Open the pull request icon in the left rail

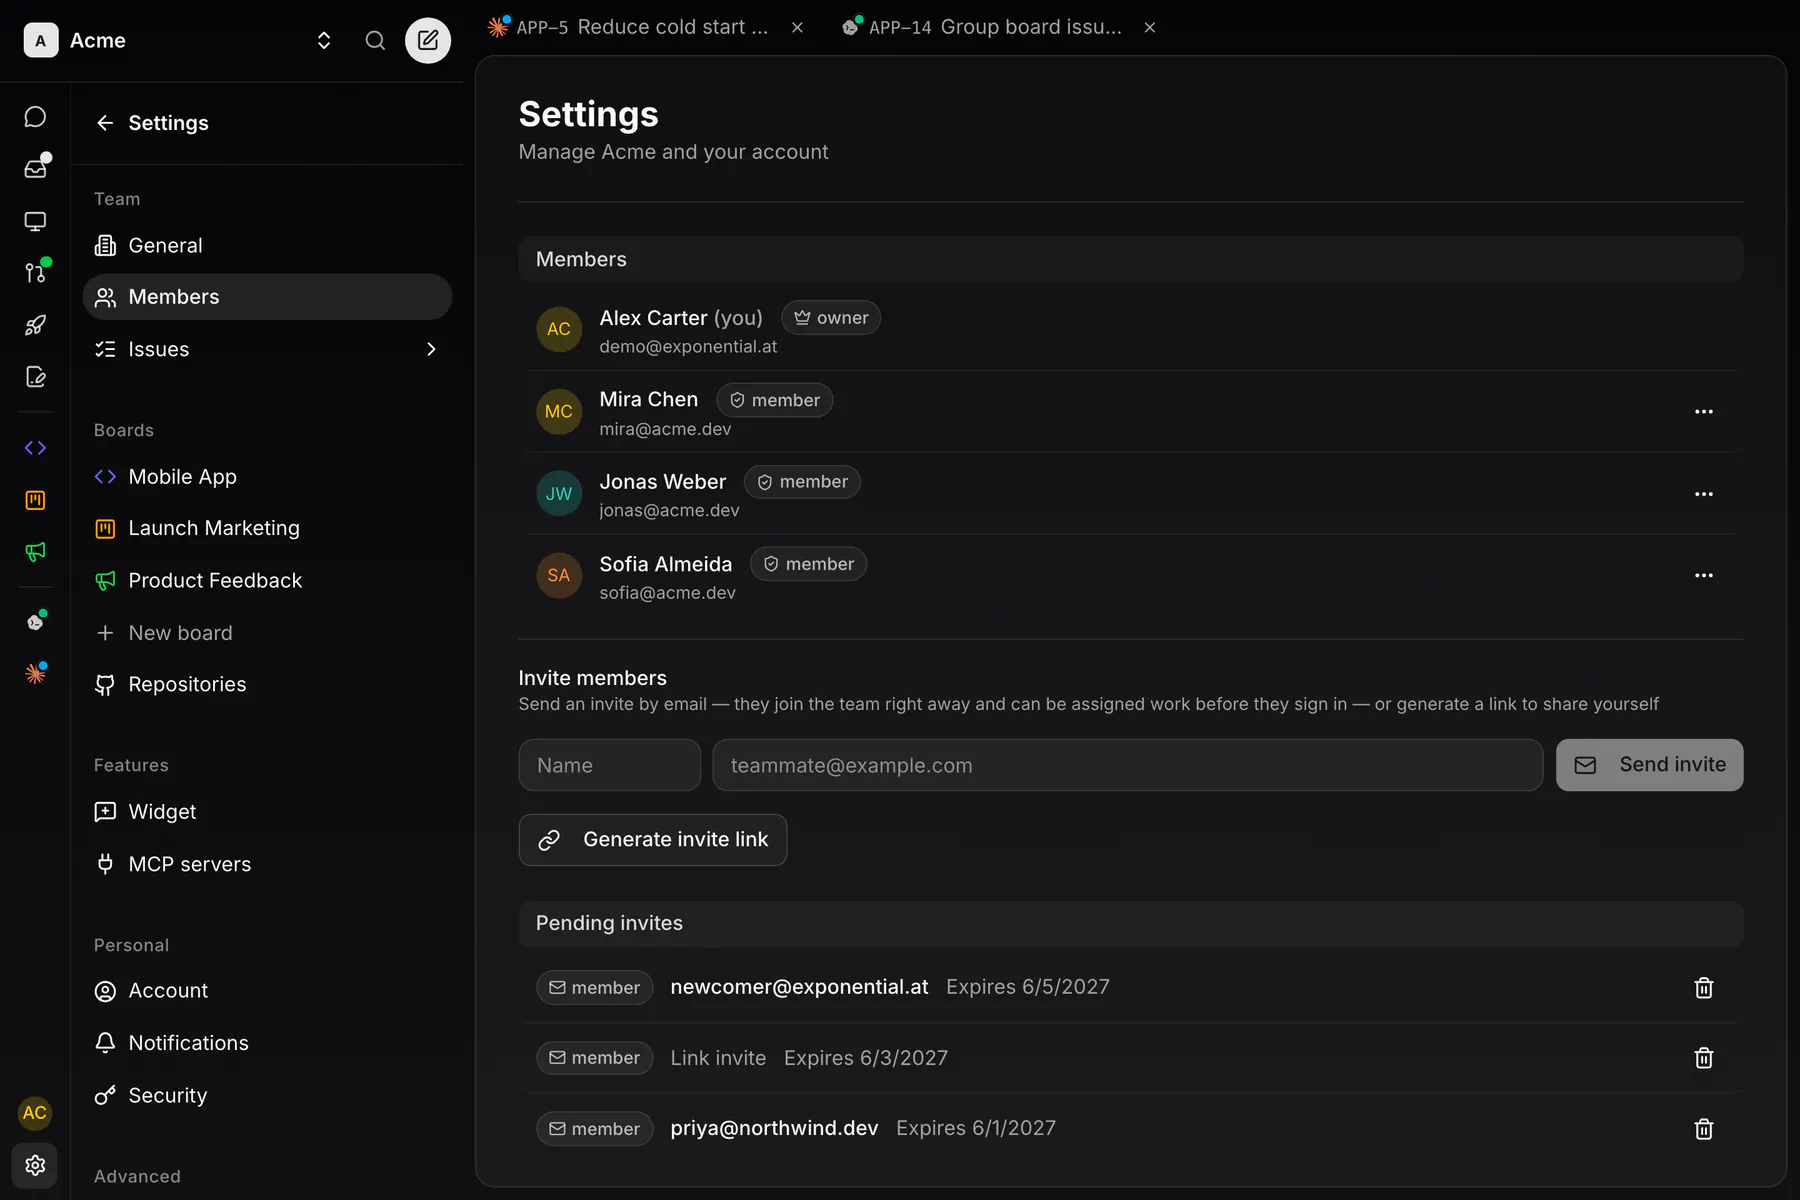click(x=35, y=272)
